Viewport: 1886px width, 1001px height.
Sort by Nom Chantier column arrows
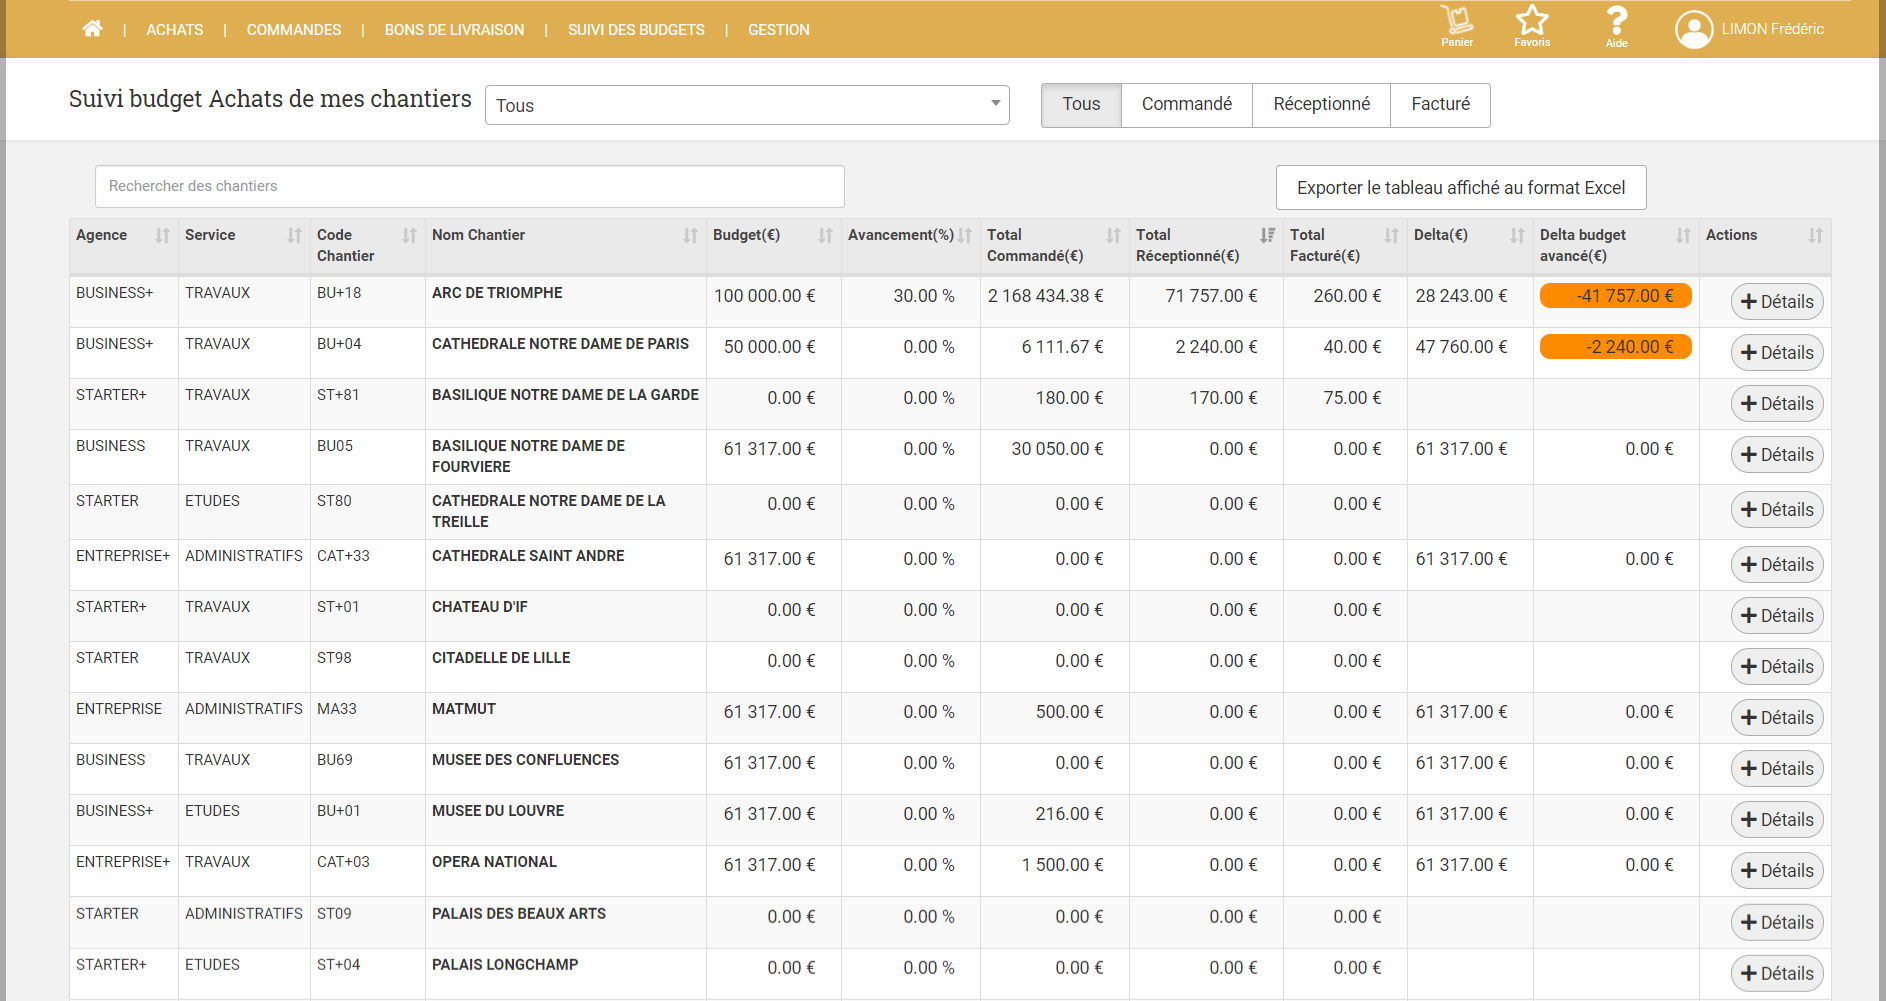click(690, 235)
